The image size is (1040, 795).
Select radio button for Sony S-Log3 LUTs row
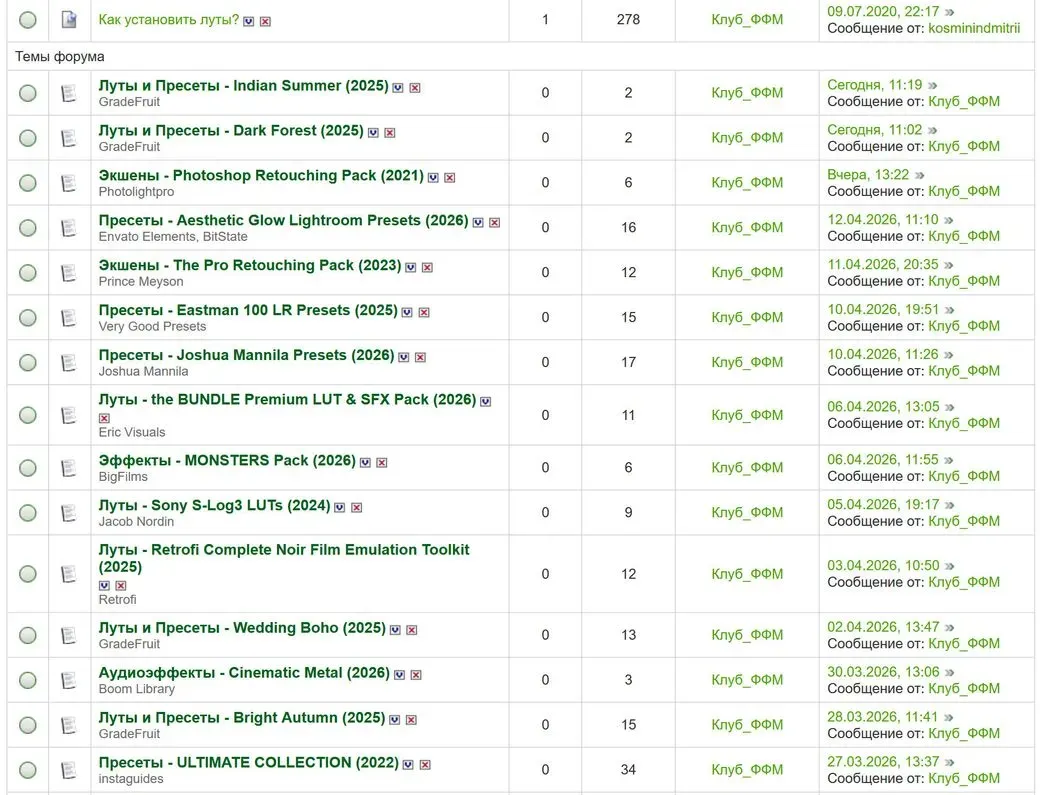28,513
